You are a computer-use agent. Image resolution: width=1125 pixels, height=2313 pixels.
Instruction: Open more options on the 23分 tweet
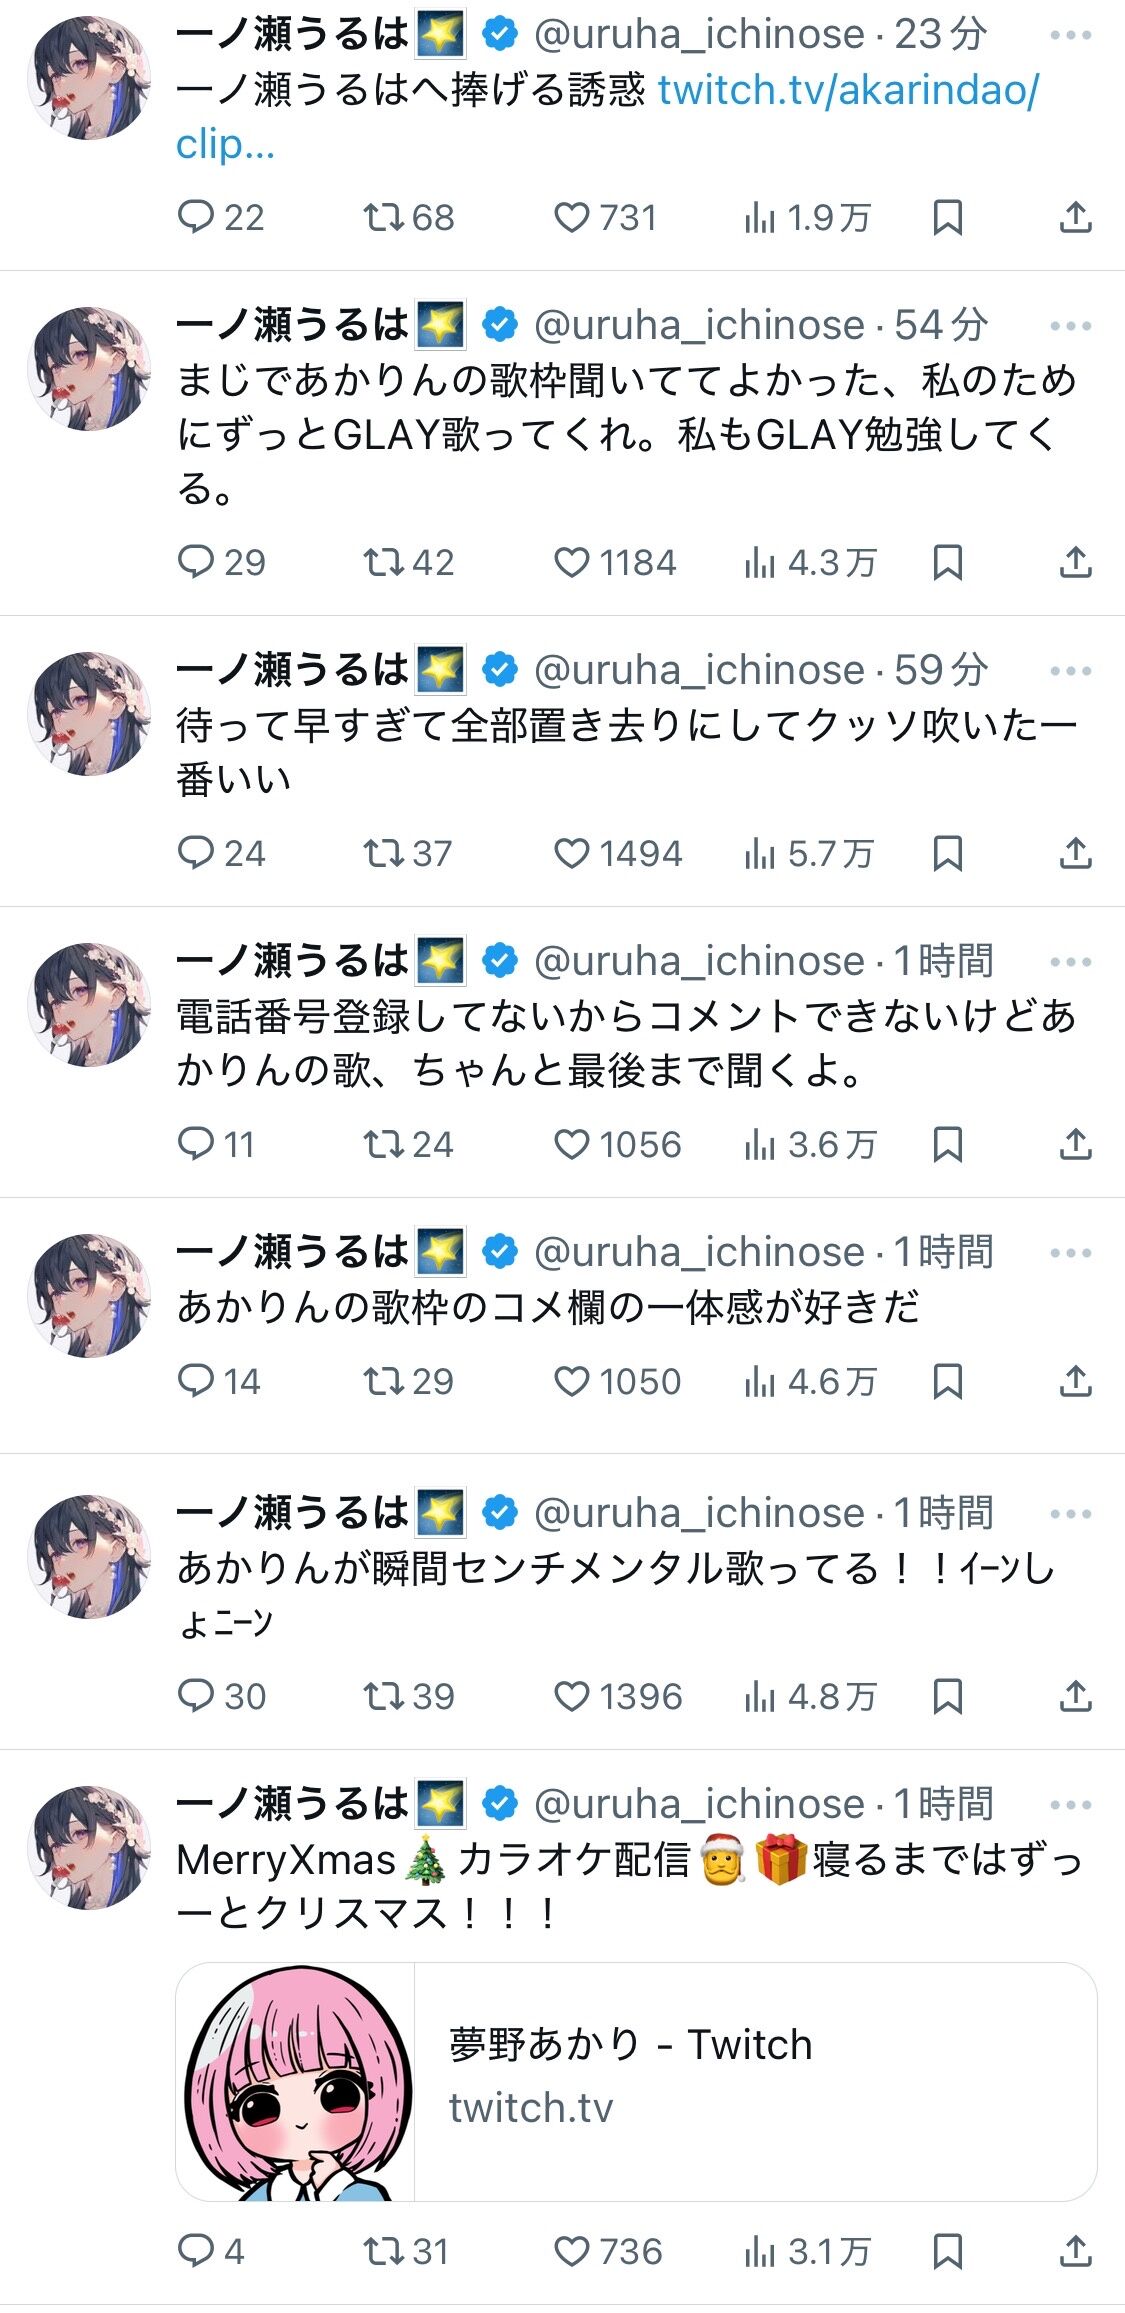1071,35
